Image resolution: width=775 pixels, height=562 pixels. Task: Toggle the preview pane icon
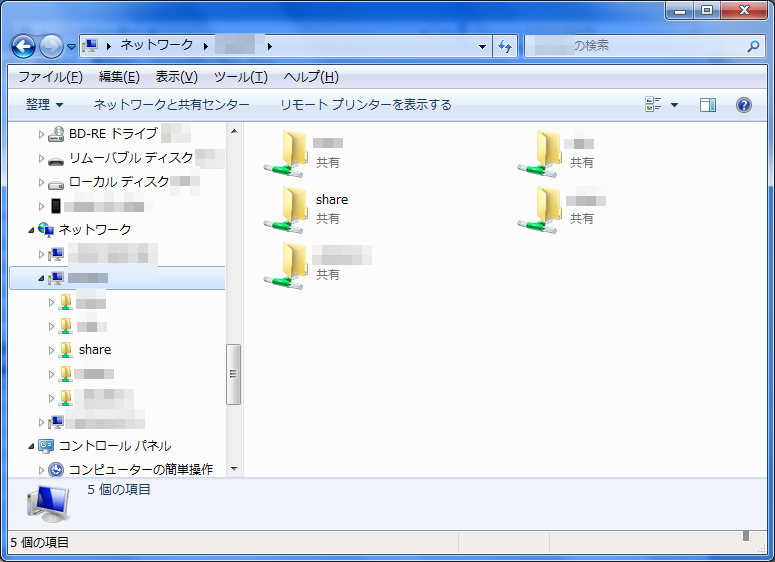point(708,105)
